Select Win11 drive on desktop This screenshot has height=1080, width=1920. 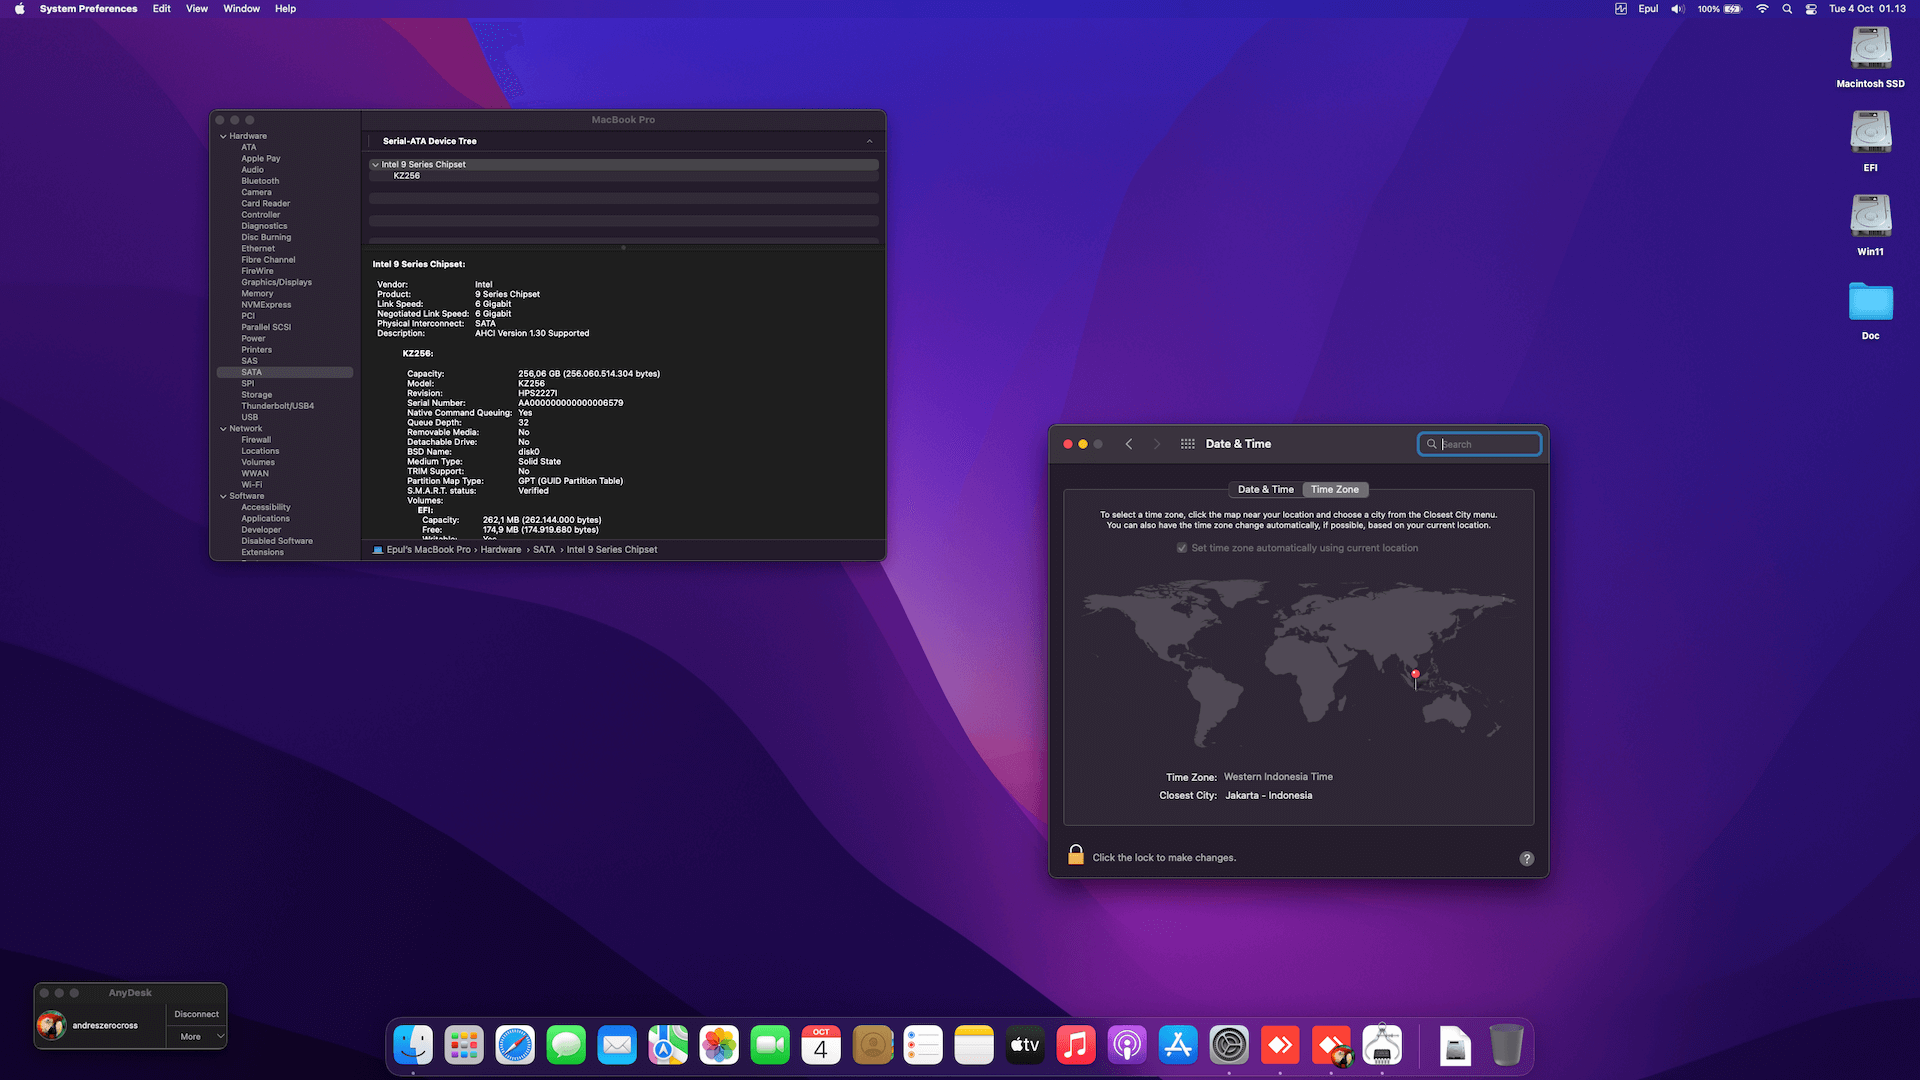click(1870, 226)
